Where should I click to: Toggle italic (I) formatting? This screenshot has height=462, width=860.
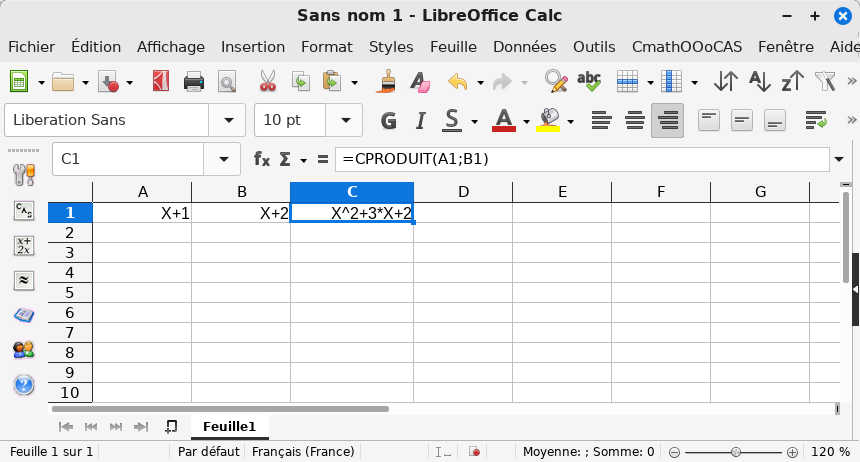coord(419,121)
